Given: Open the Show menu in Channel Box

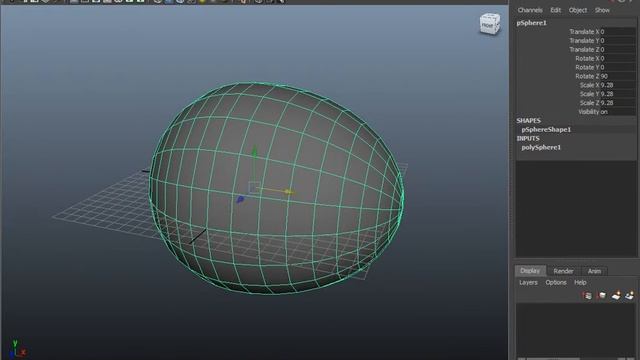Looking at the screenshot, I should point(602,10).
